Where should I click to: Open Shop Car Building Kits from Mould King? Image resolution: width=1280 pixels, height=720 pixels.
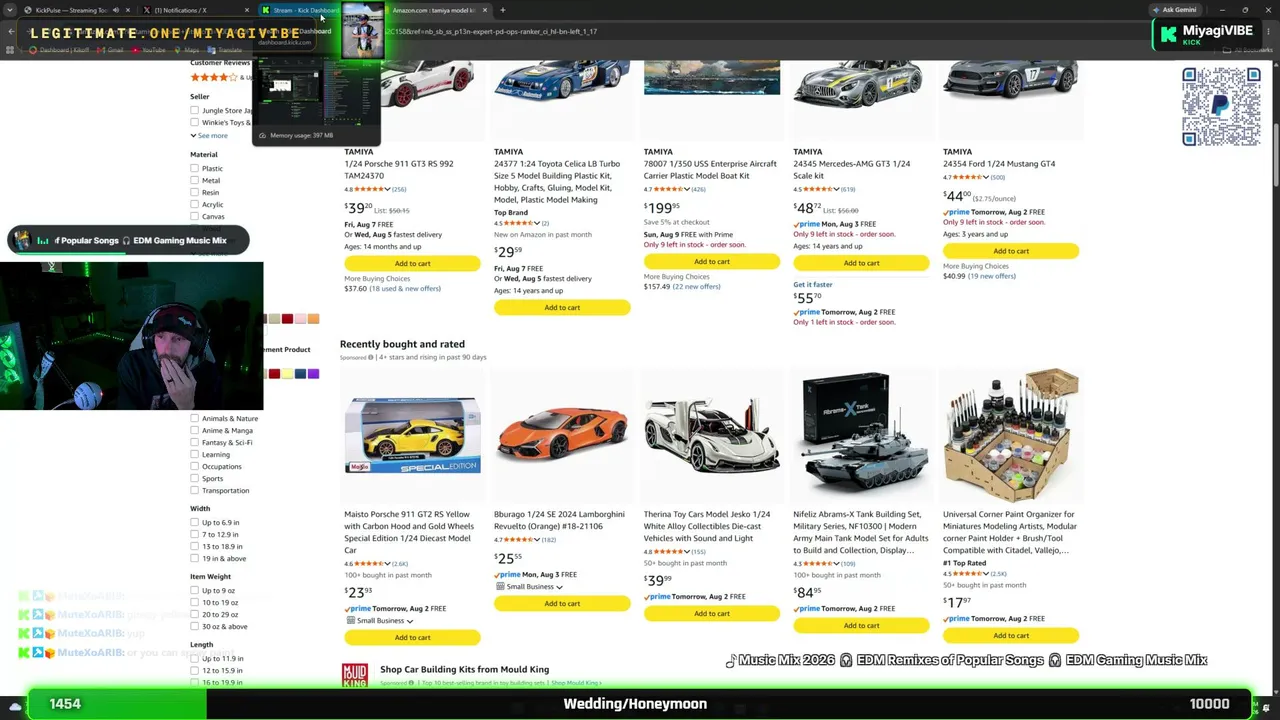pos(464,669)
